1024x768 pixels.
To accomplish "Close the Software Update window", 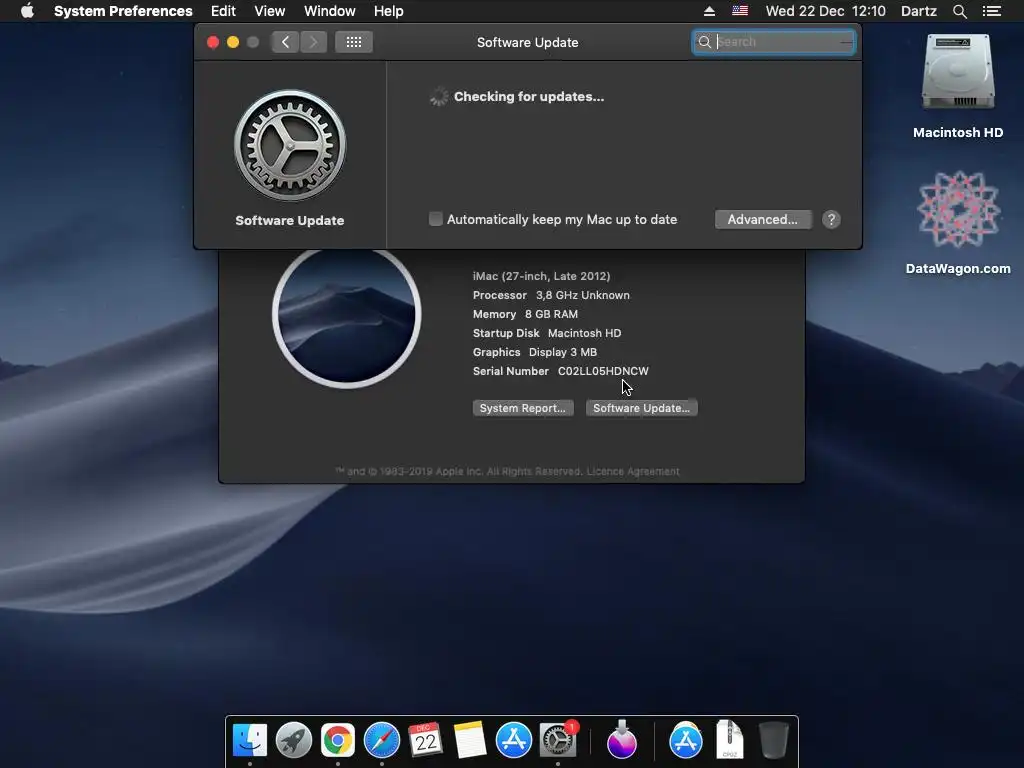I will [213, 42].
